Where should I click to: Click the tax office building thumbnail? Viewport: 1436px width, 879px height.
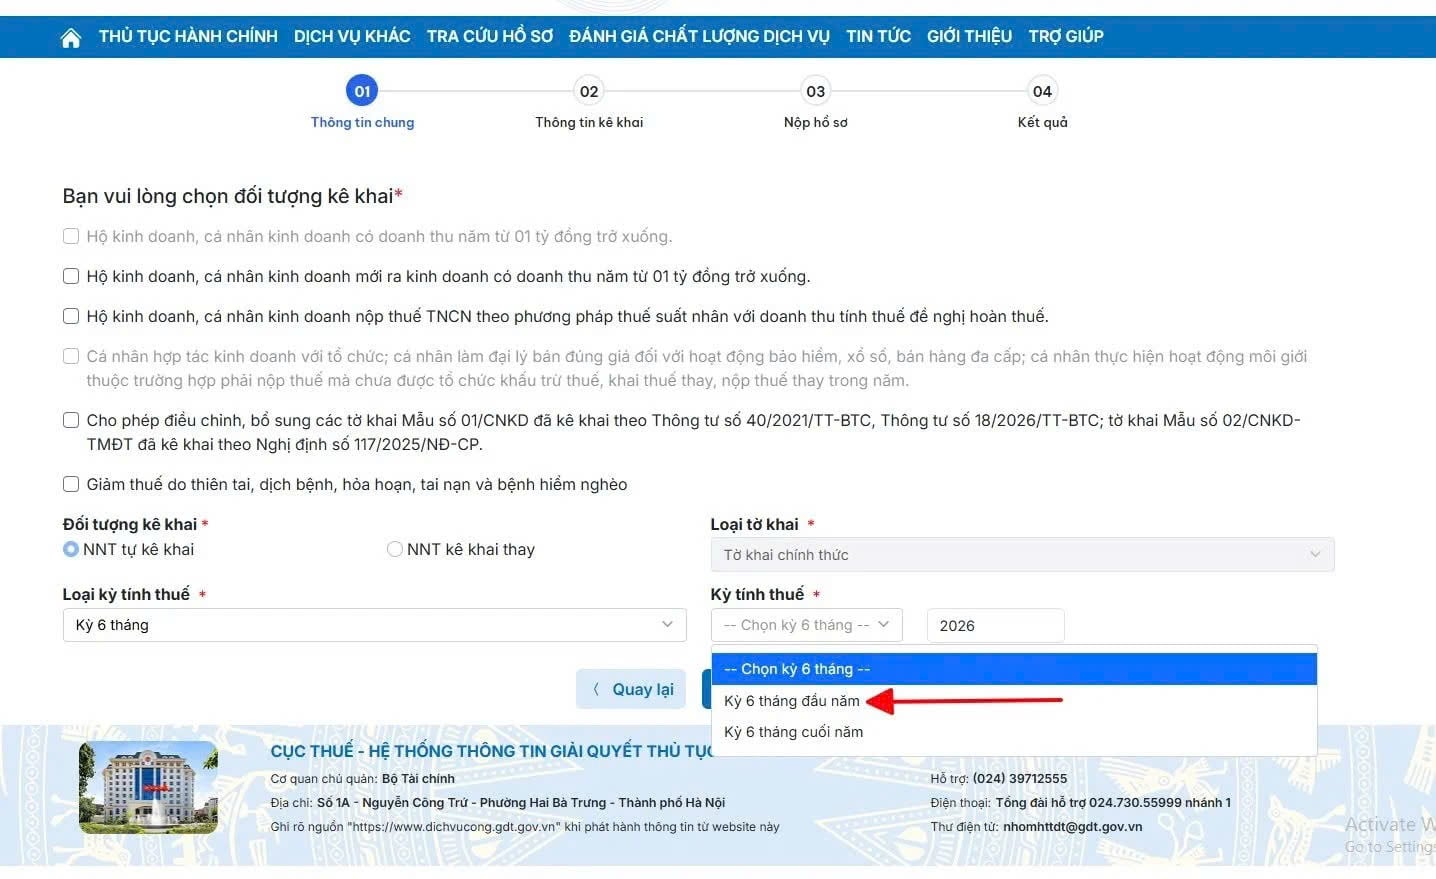pos(149,788)
